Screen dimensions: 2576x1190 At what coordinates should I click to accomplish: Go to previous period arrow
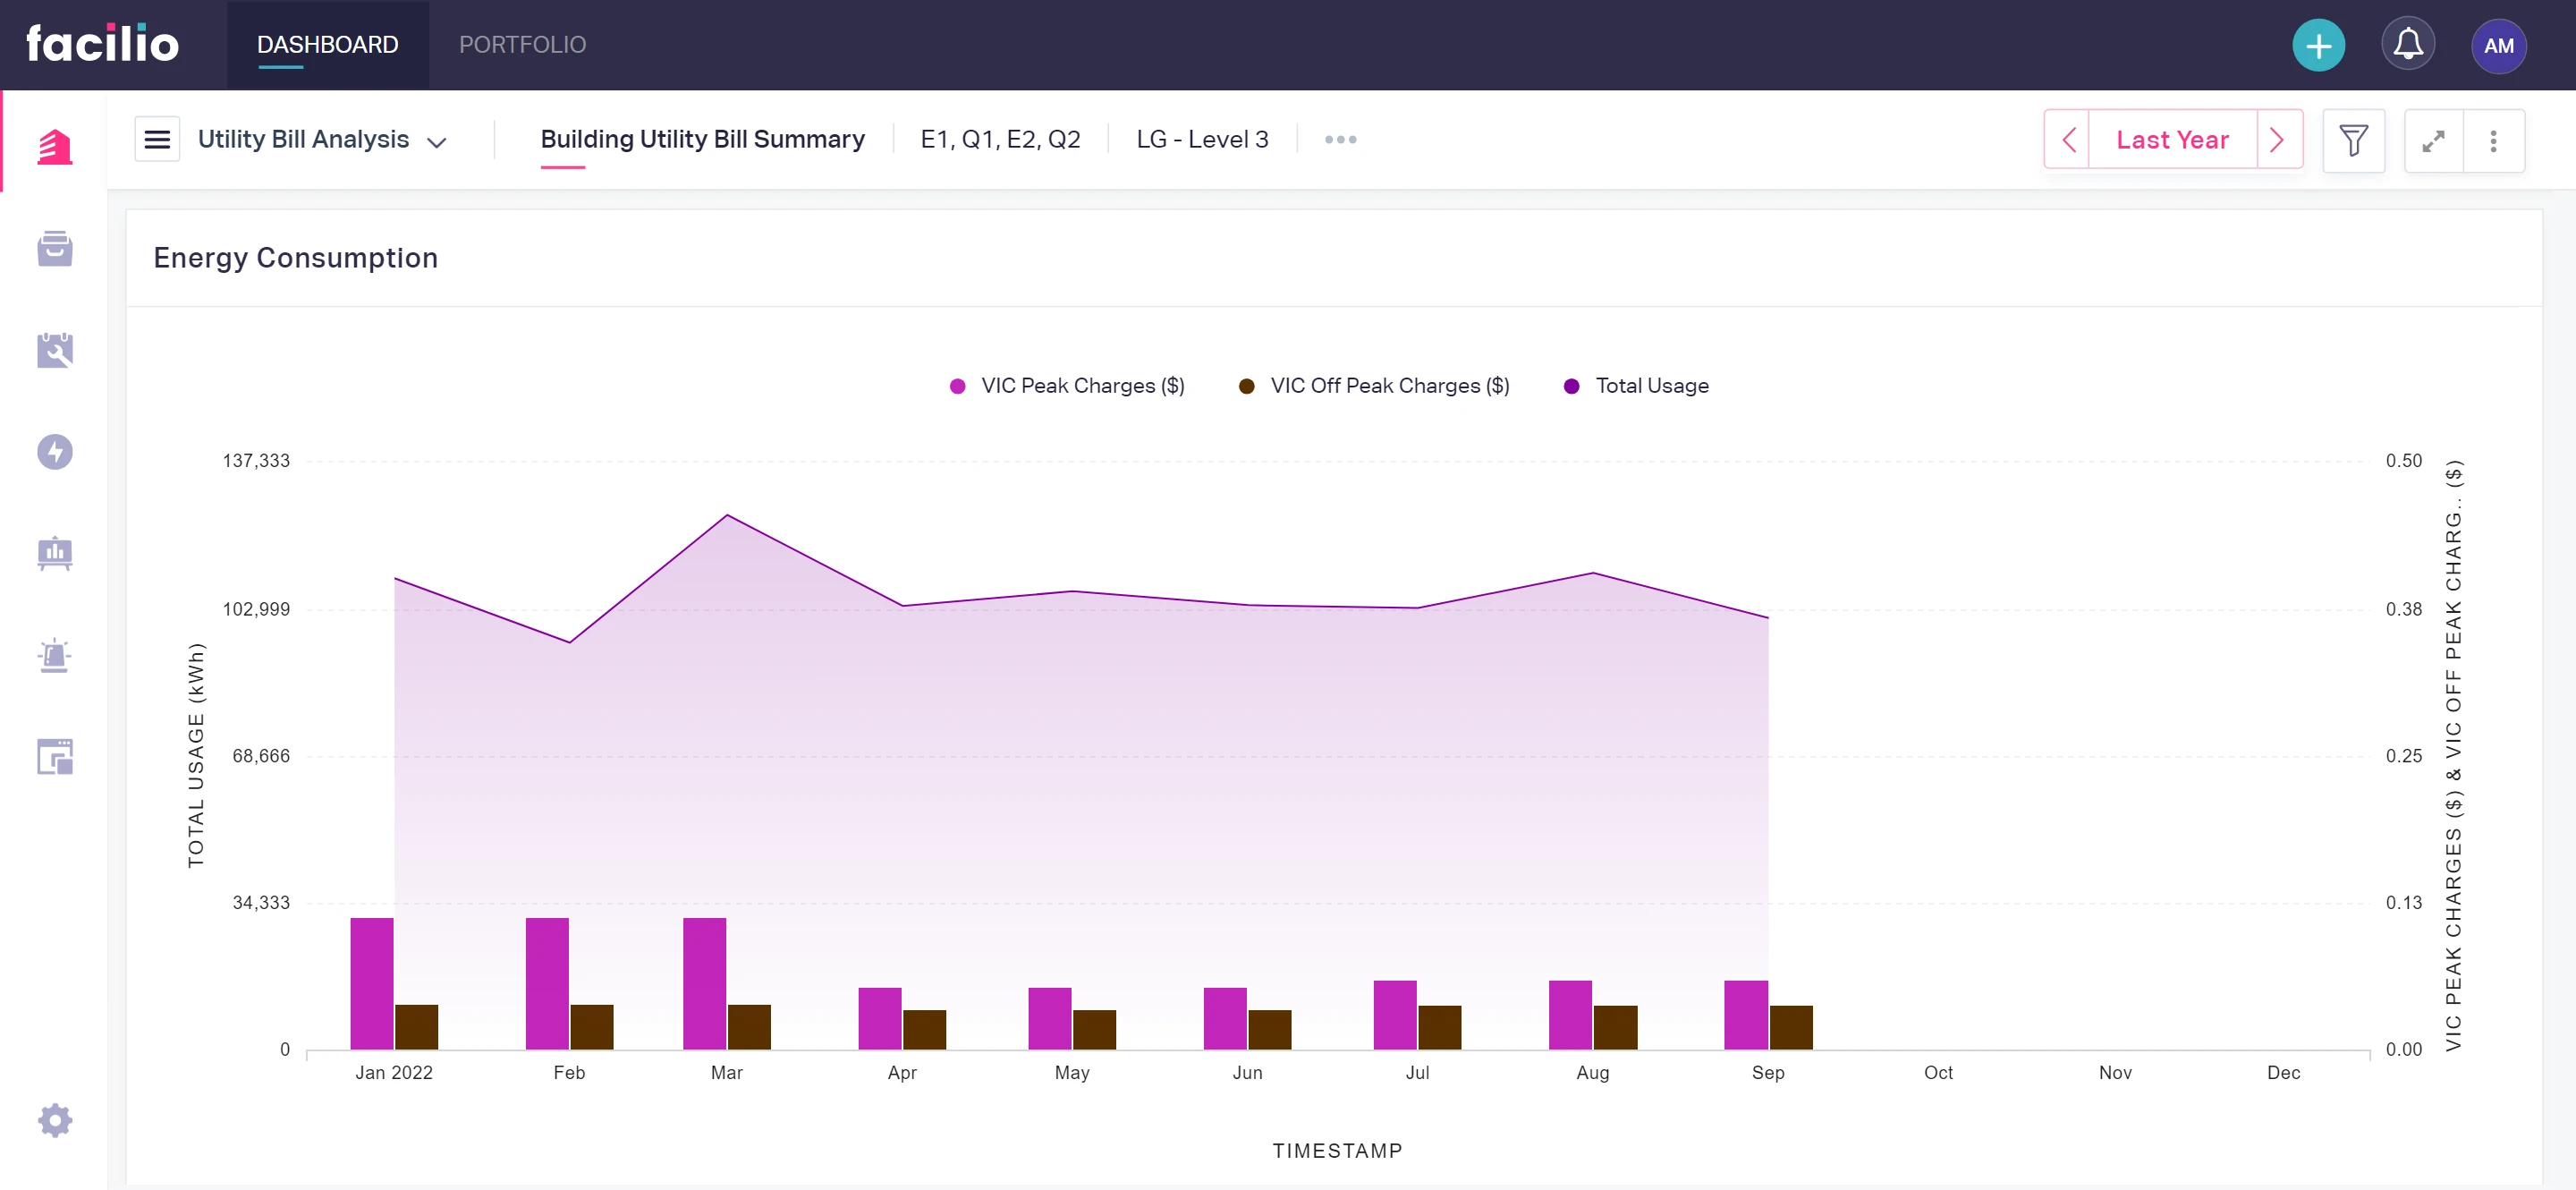pos(2068,140)
